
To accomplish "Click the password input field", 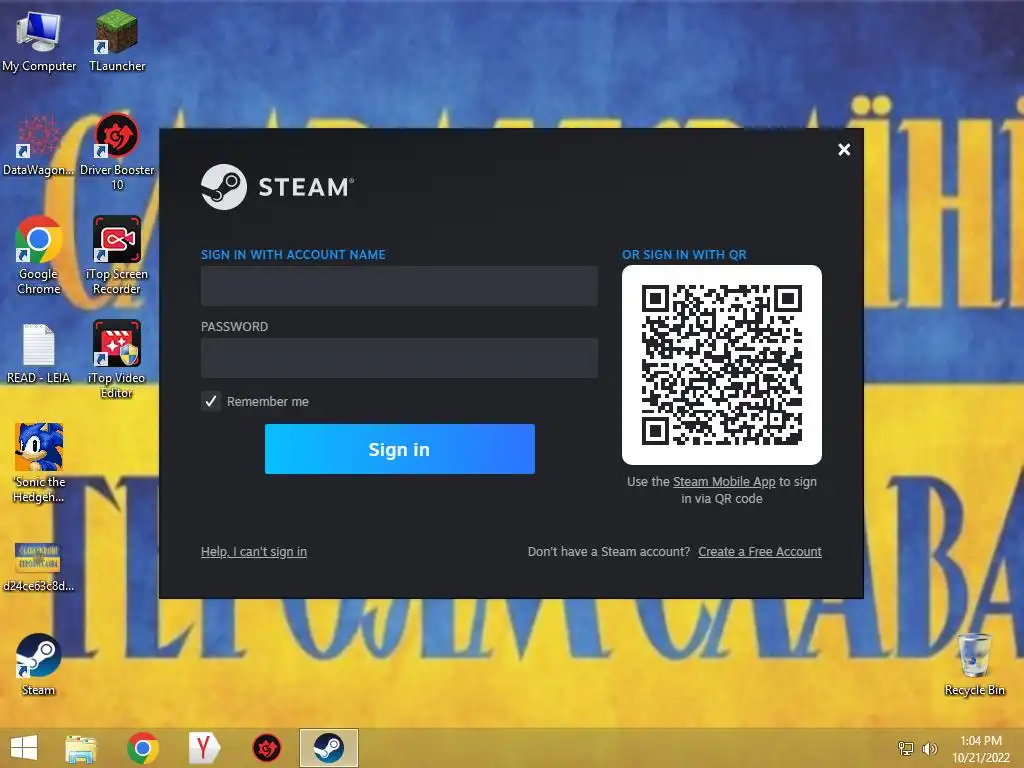I will (399, 358).
